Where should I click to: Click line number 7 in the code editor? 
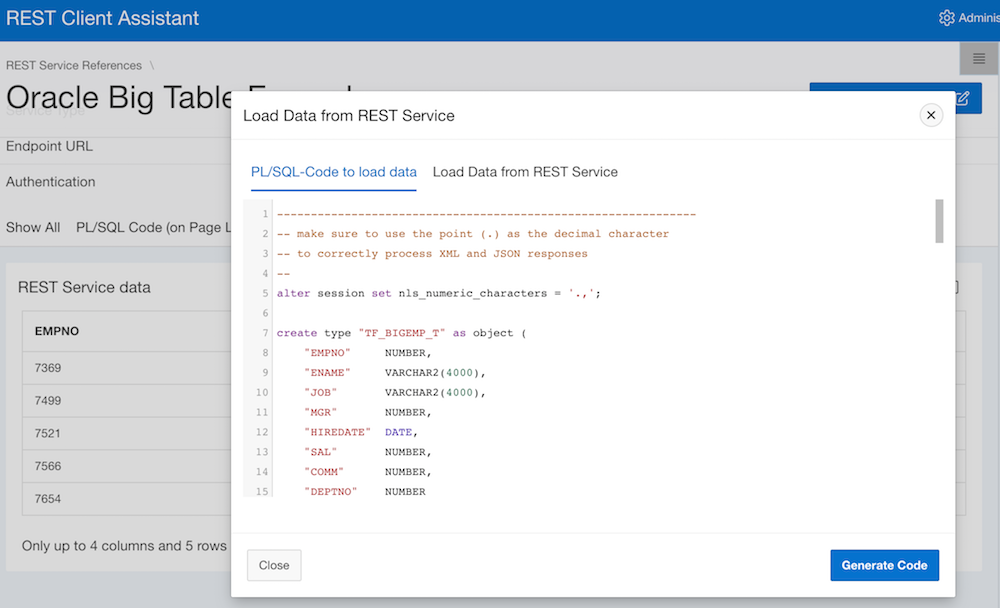point(261,332)
